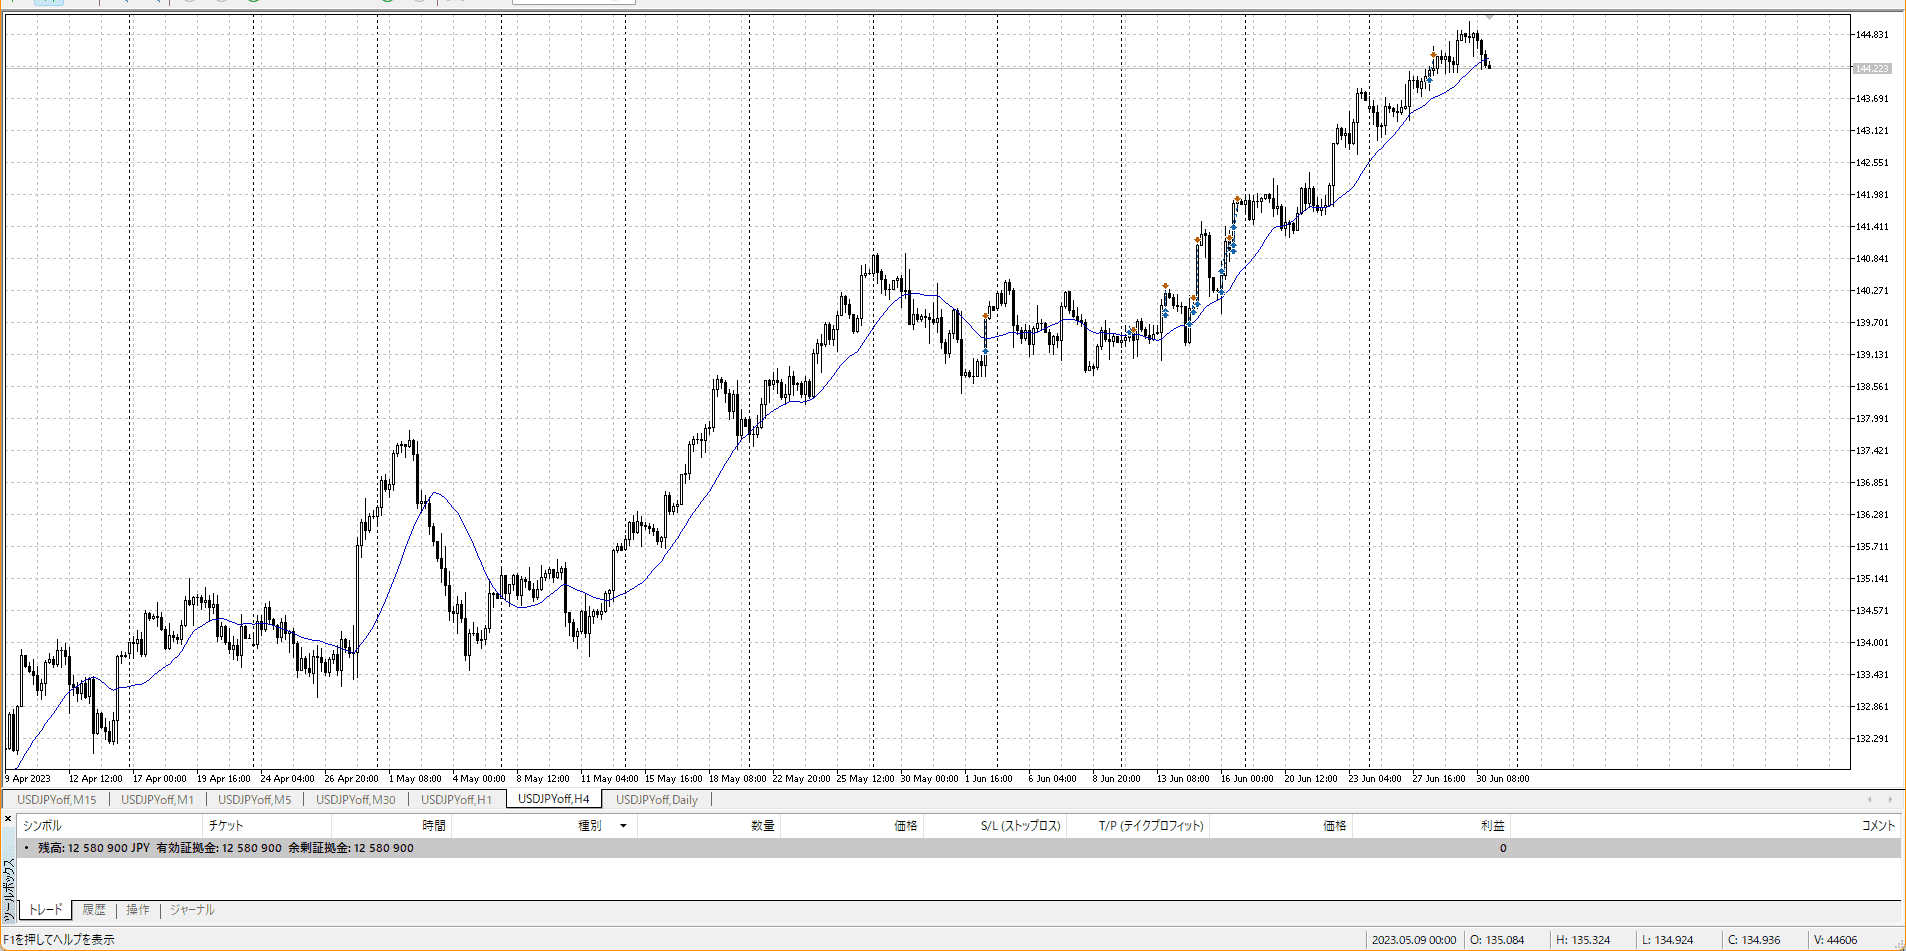Image resolution: width=1906 pixels, height=951 pixels.
Task: Open the 履歴 tab in the toolbox
Action: pyautogui.click(x=94, y=910)
